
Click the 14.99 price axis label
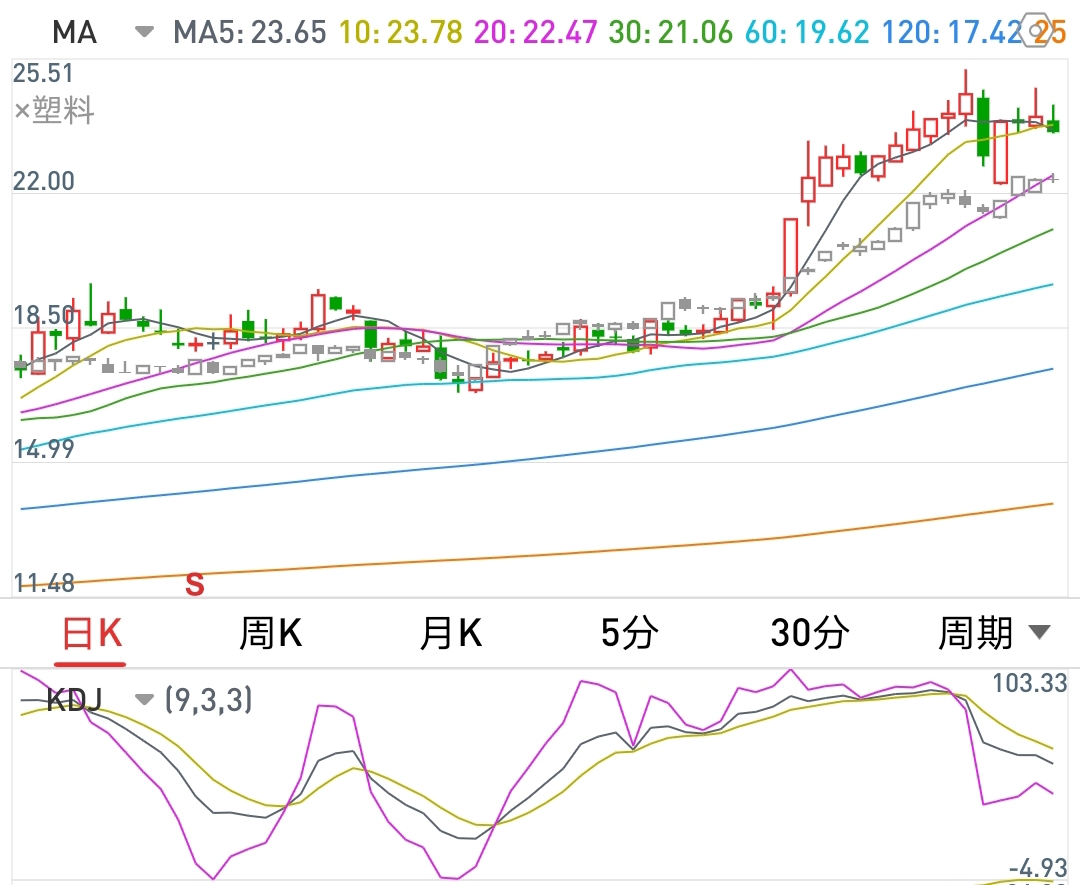tap(43, 449)
